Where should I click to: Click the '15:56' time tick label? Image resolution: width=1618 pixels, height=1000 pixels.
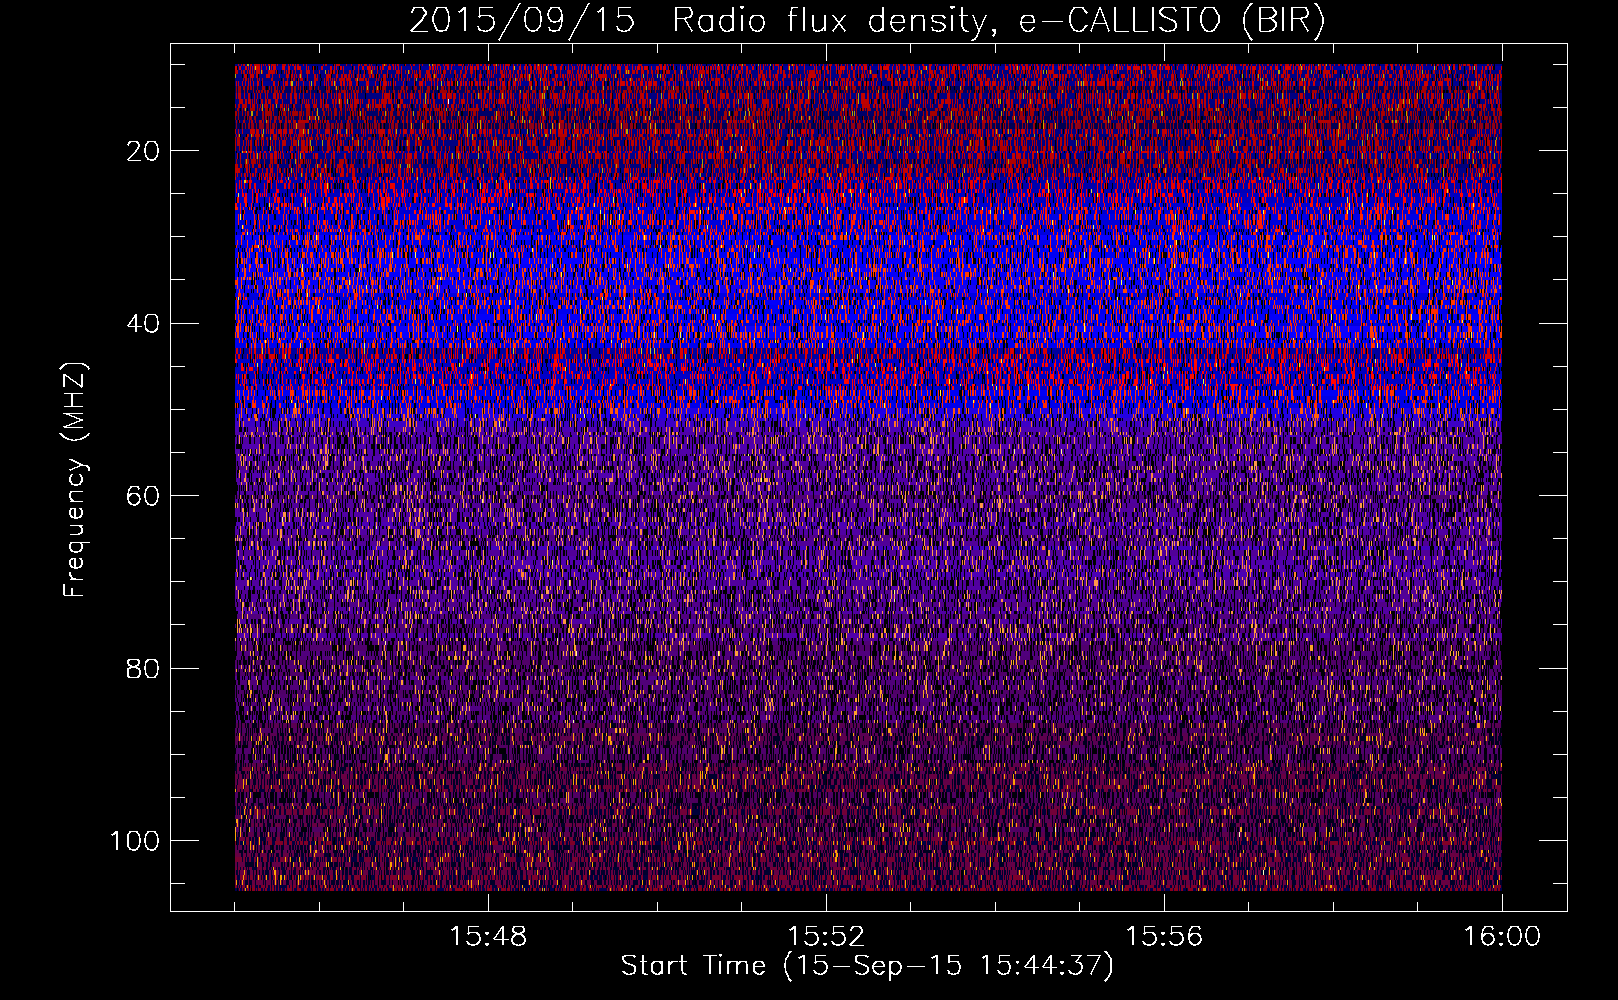click(1164, 937)
